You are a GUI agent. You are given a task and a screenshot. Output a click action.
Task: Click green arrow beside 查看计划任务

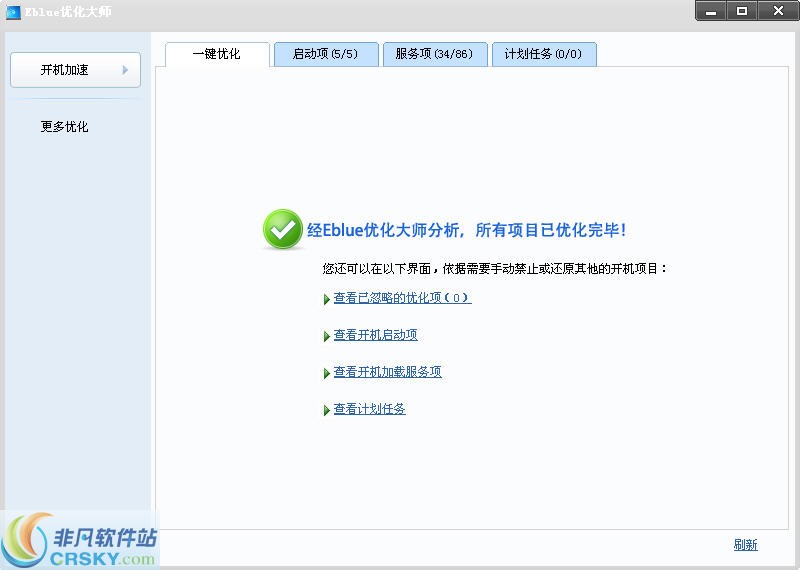[x=327, y=410]
